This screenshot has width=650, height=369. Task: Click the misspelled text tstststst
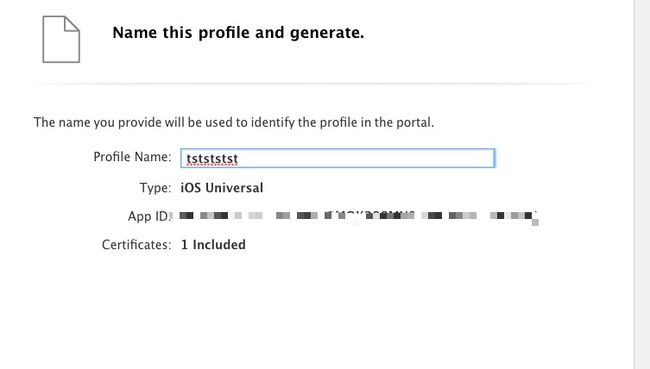coord(212,159)
